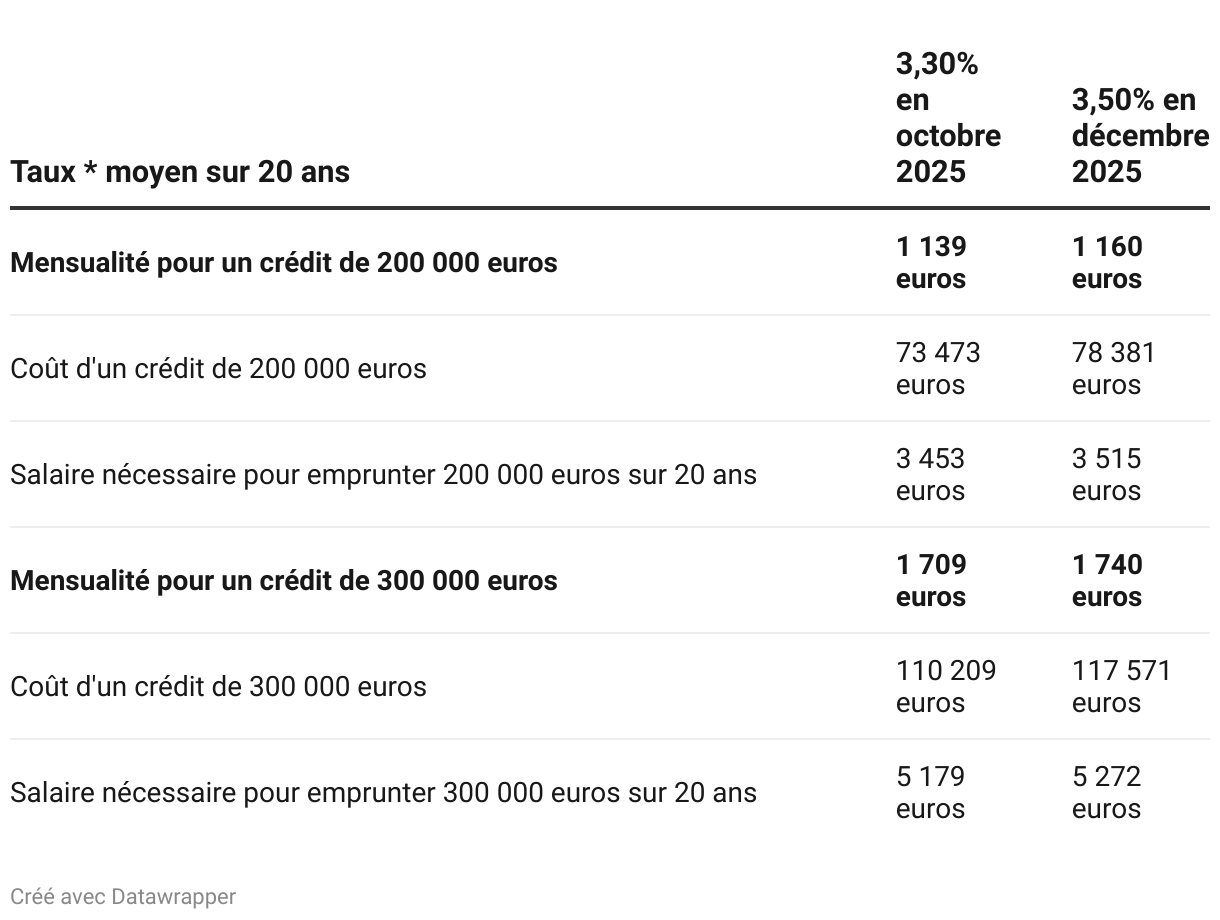Click the 'Taux * moyen sur 20 ans' header
Image resolution: width=1220 pixels, height=920 pixels.
(x=180, y=172)
